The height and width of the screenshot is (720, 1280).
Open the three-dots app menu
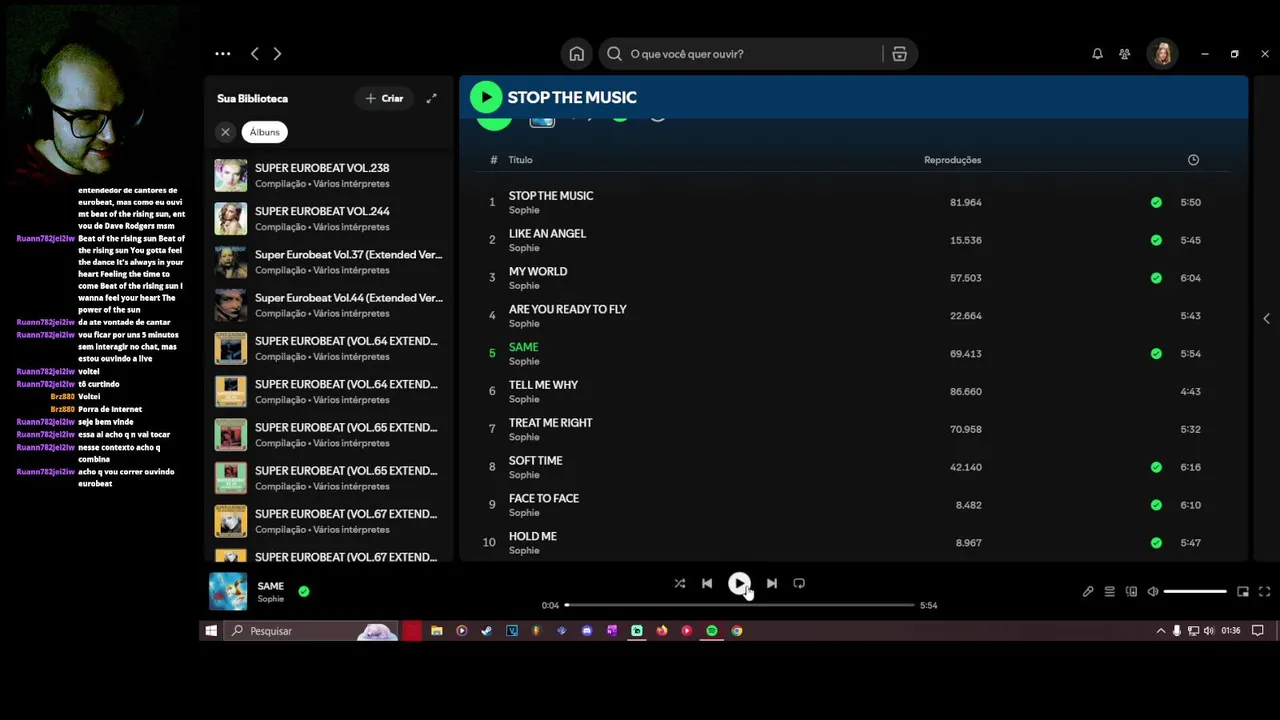point(222,54)
